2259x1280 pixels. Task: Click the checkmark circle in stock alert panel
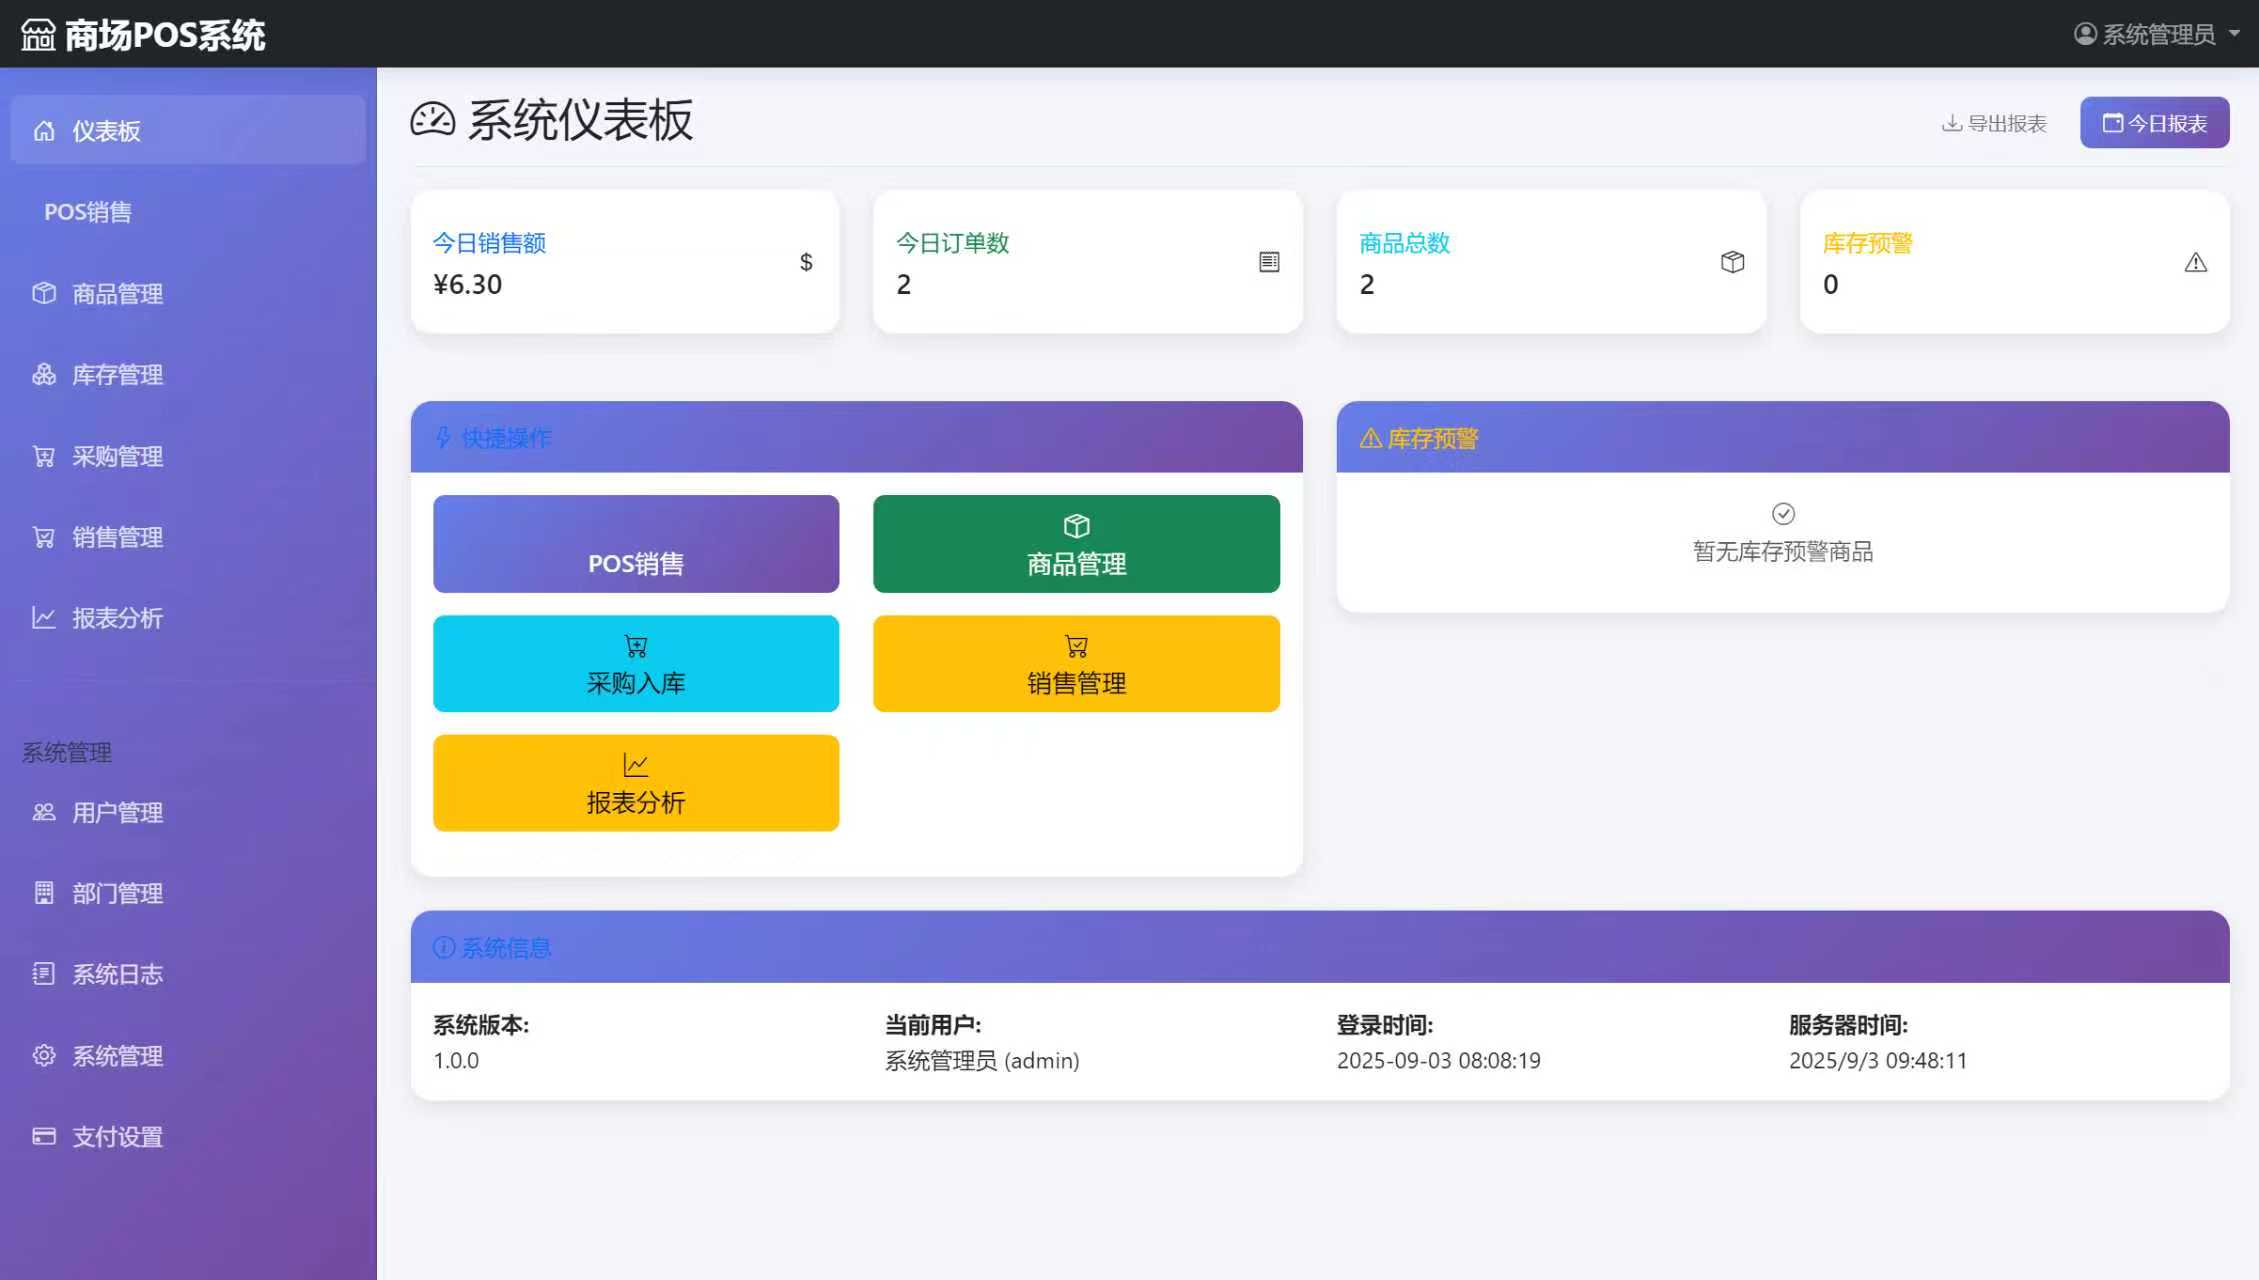click(1783, 514)
